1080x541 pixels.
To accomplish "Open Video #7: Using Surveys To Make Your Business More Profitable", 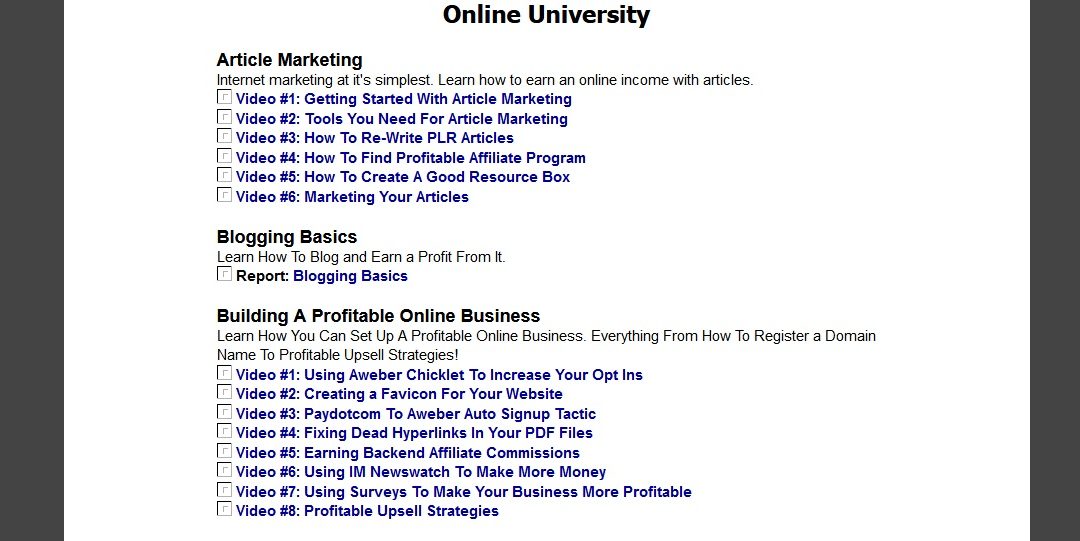I will (464, 492).
